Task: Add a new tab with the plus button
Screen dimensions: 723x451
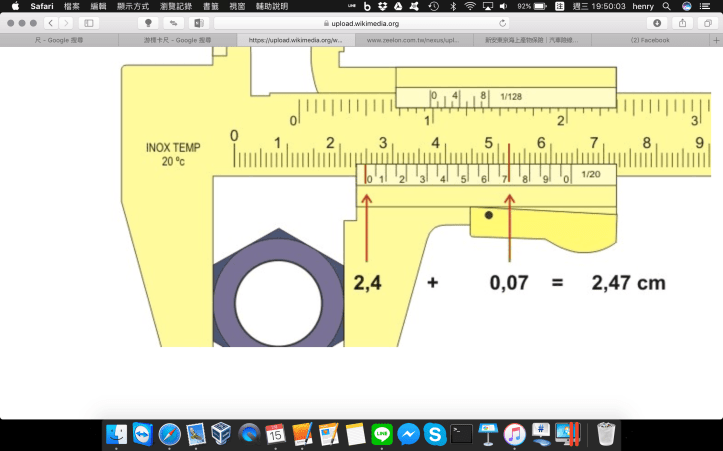Action: tap(715, 40)
